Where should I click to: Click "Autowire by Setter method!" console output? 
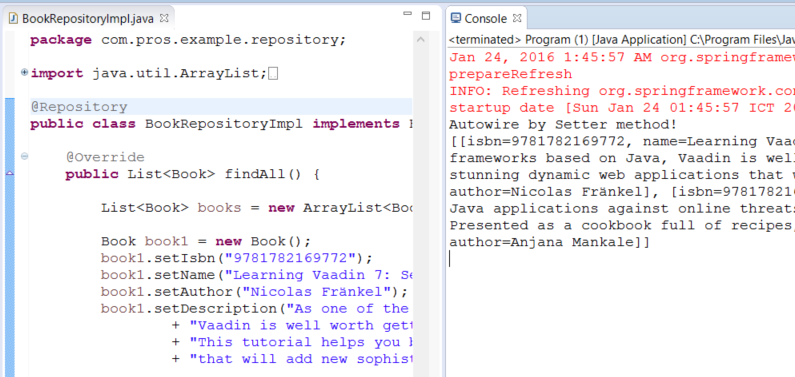click(x=563, y=125)
